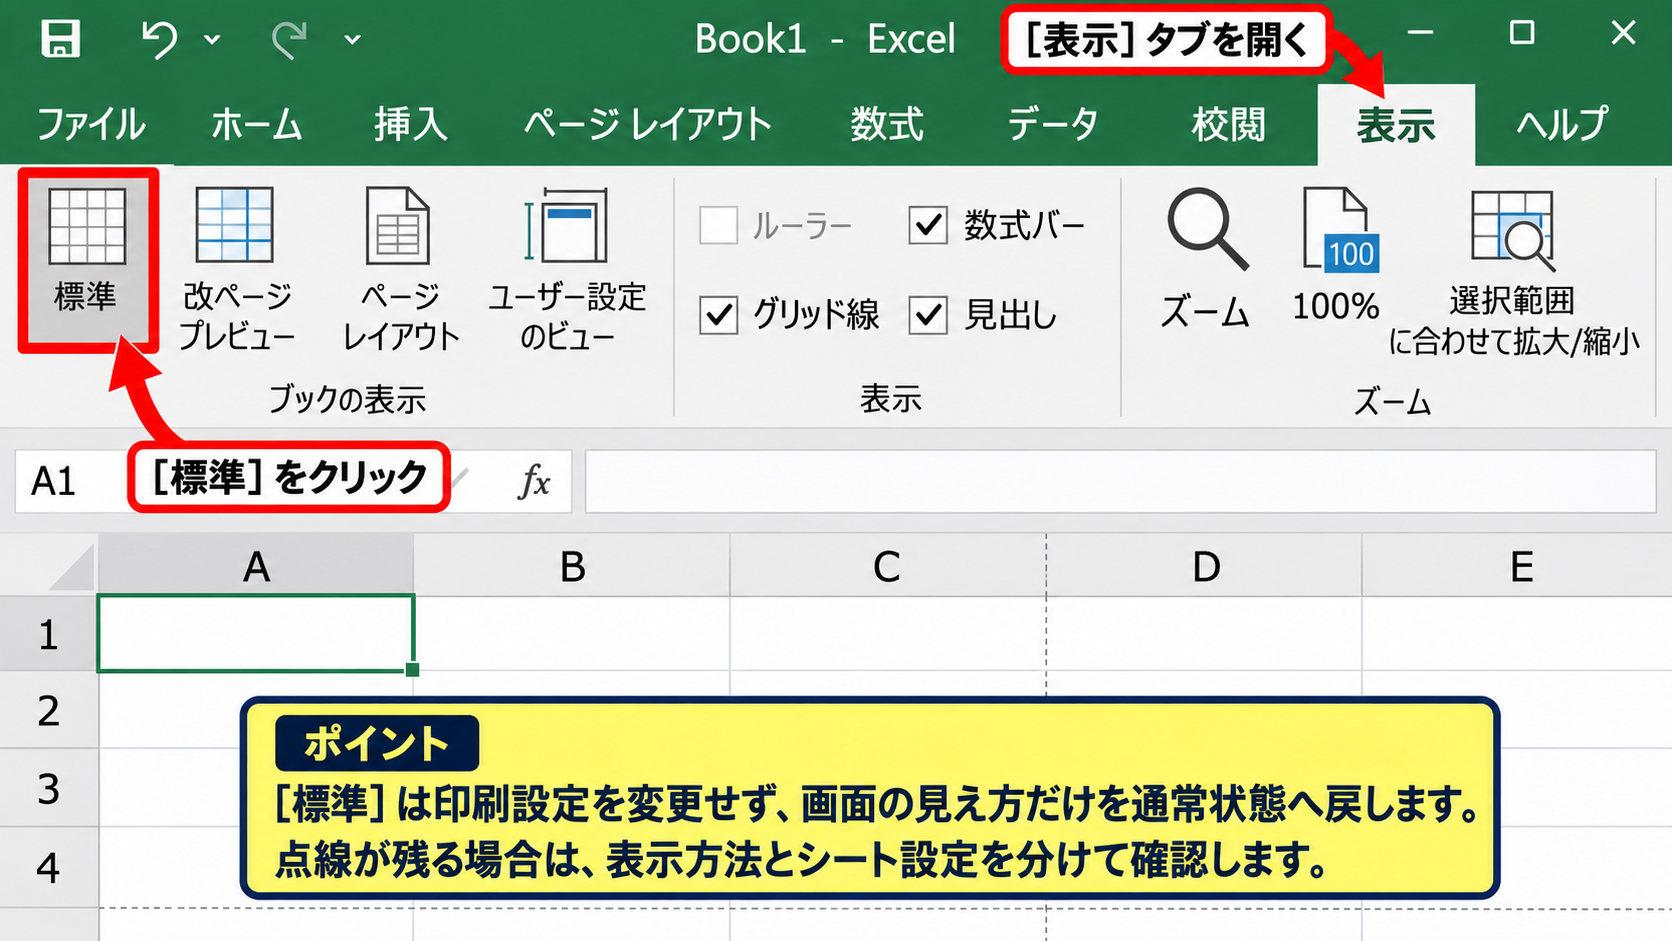Open the 校閲 tab

coord(1229,125)
